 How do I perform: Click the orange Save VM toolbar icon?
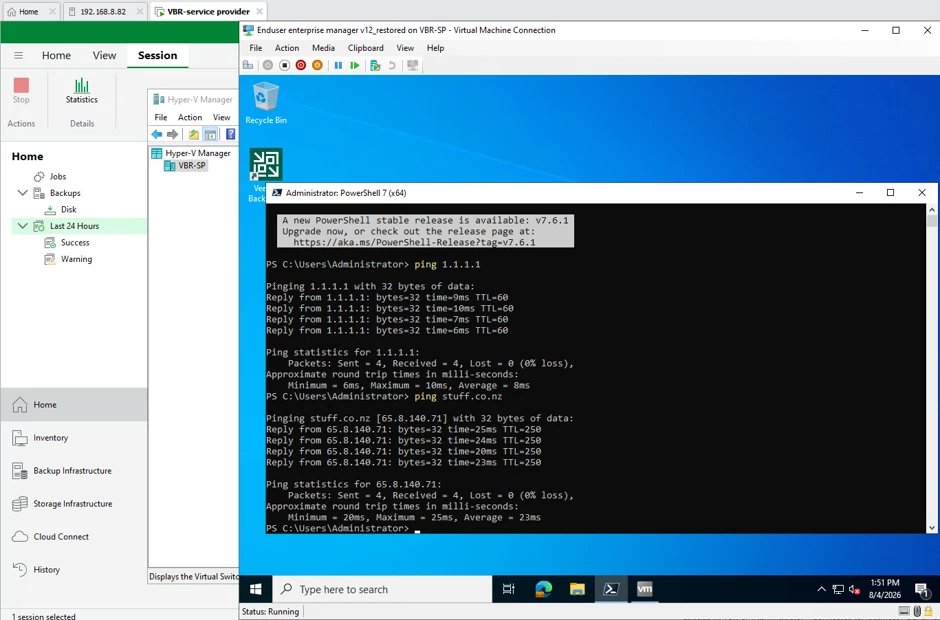(317, 65)
